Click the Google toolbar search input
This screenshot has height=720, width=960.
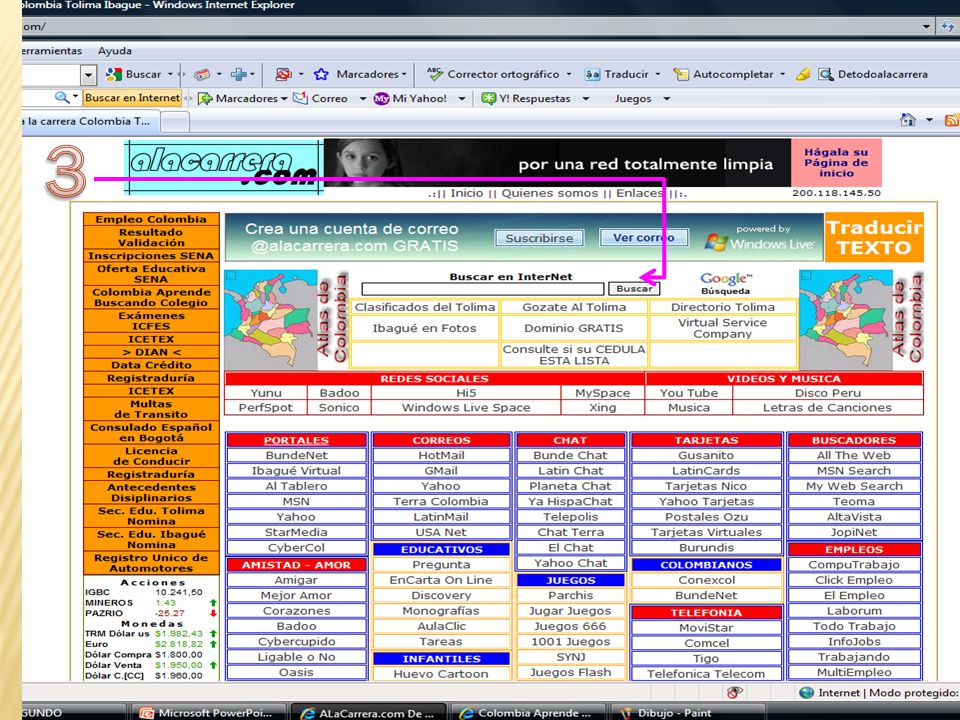click(x=51, y=75)
